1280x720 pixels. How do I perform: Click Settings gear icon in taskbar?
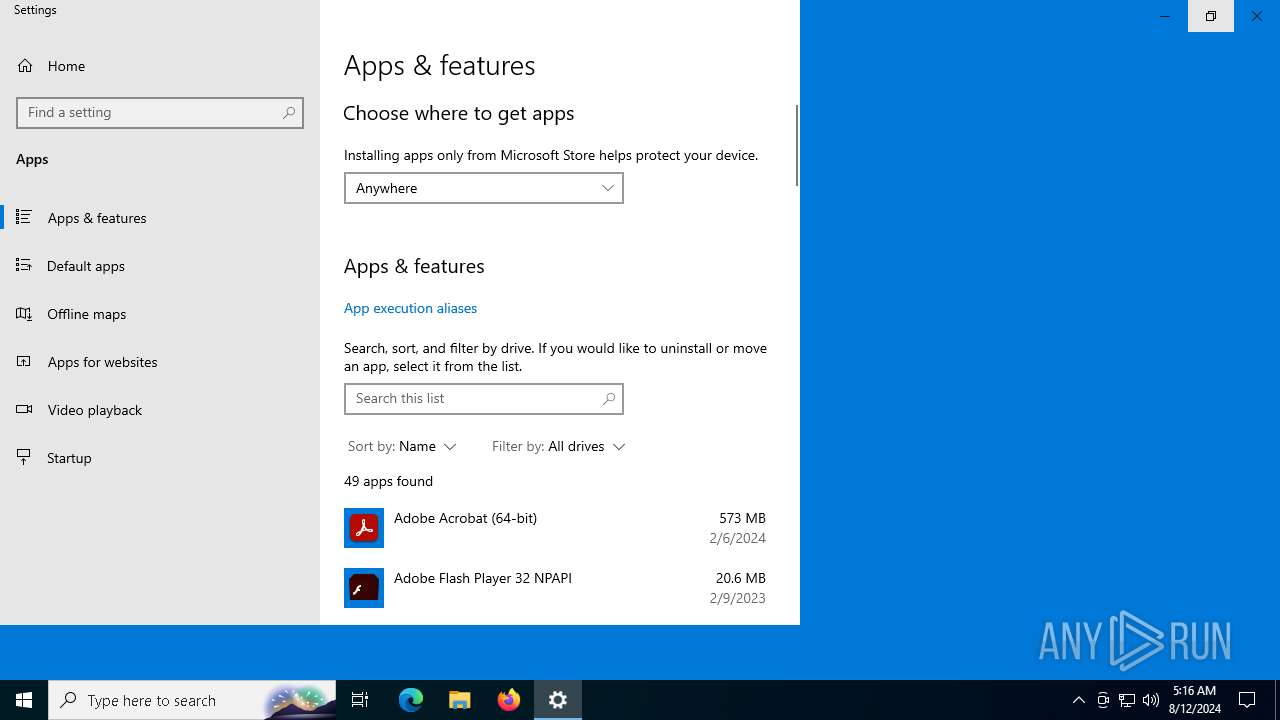click(558, 700)
